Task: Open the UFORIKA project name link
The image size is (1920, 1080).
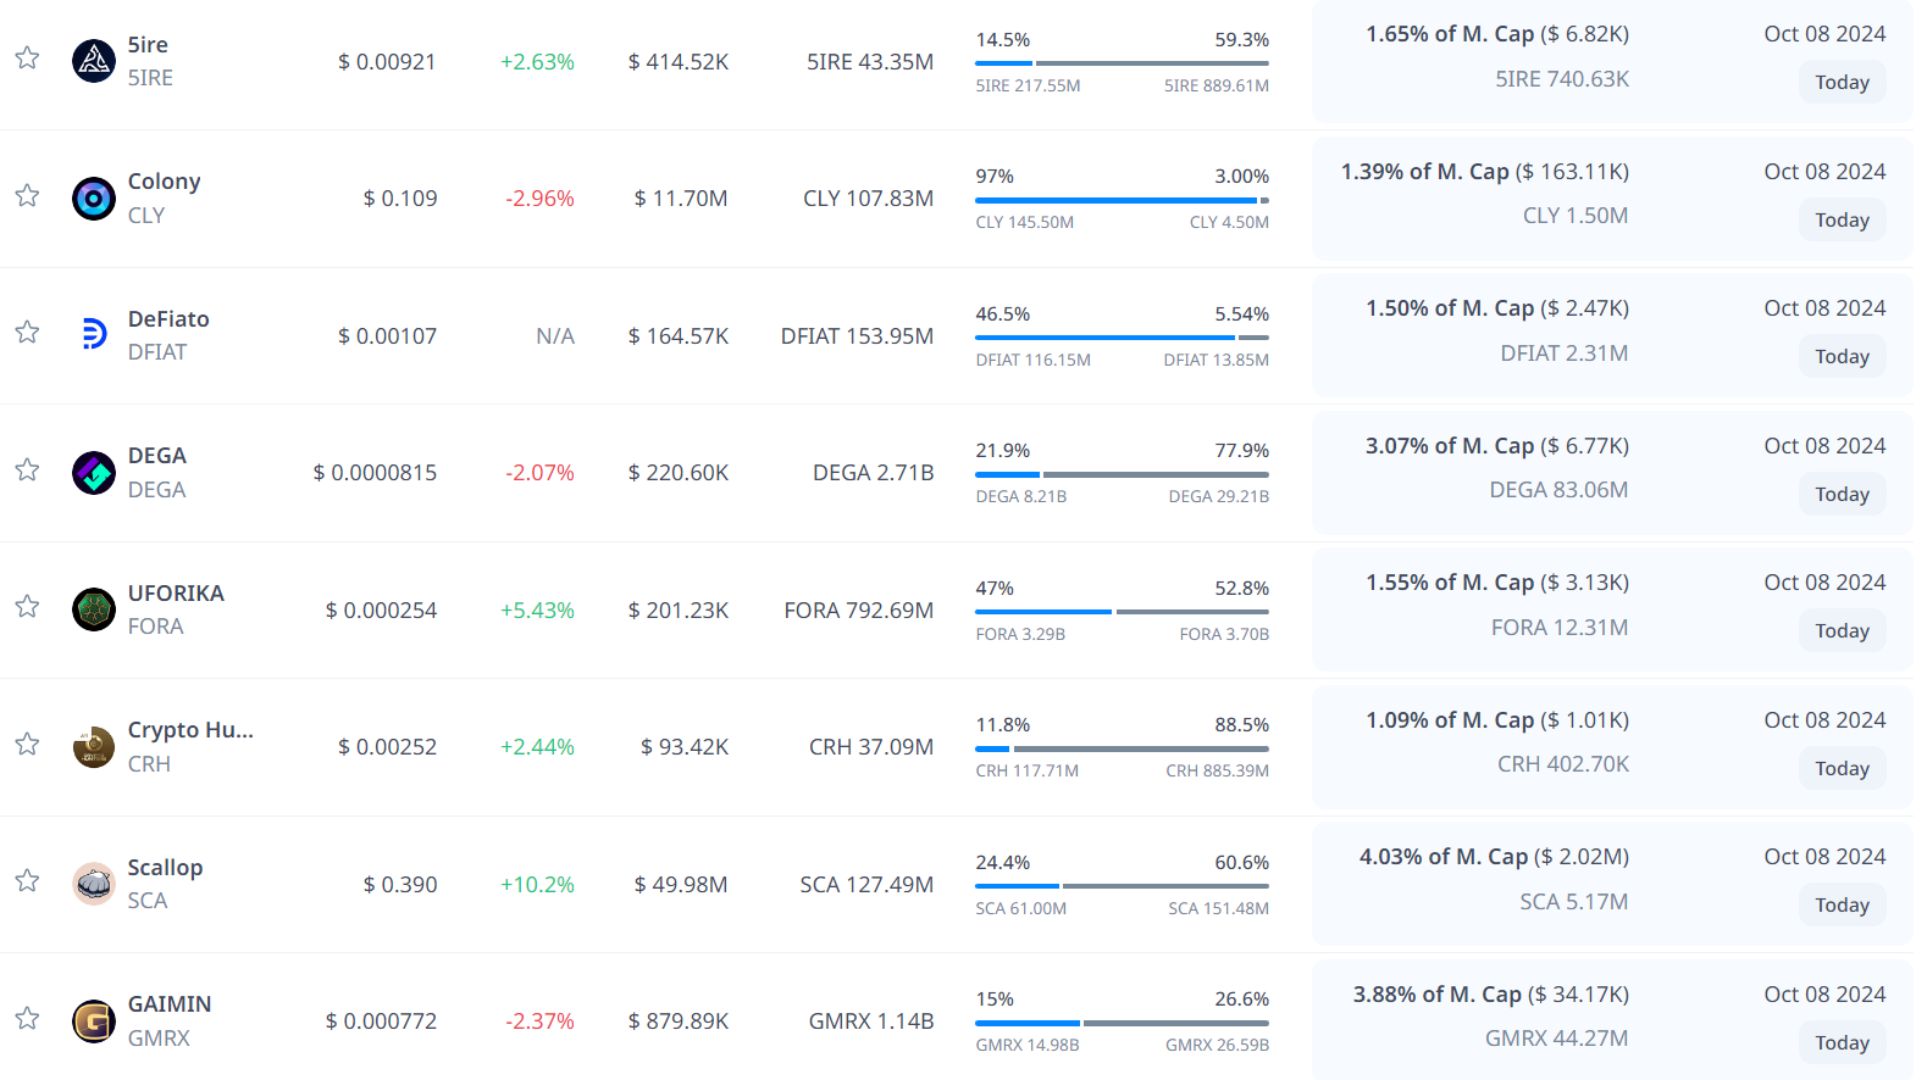Action: tap(176, 593)
